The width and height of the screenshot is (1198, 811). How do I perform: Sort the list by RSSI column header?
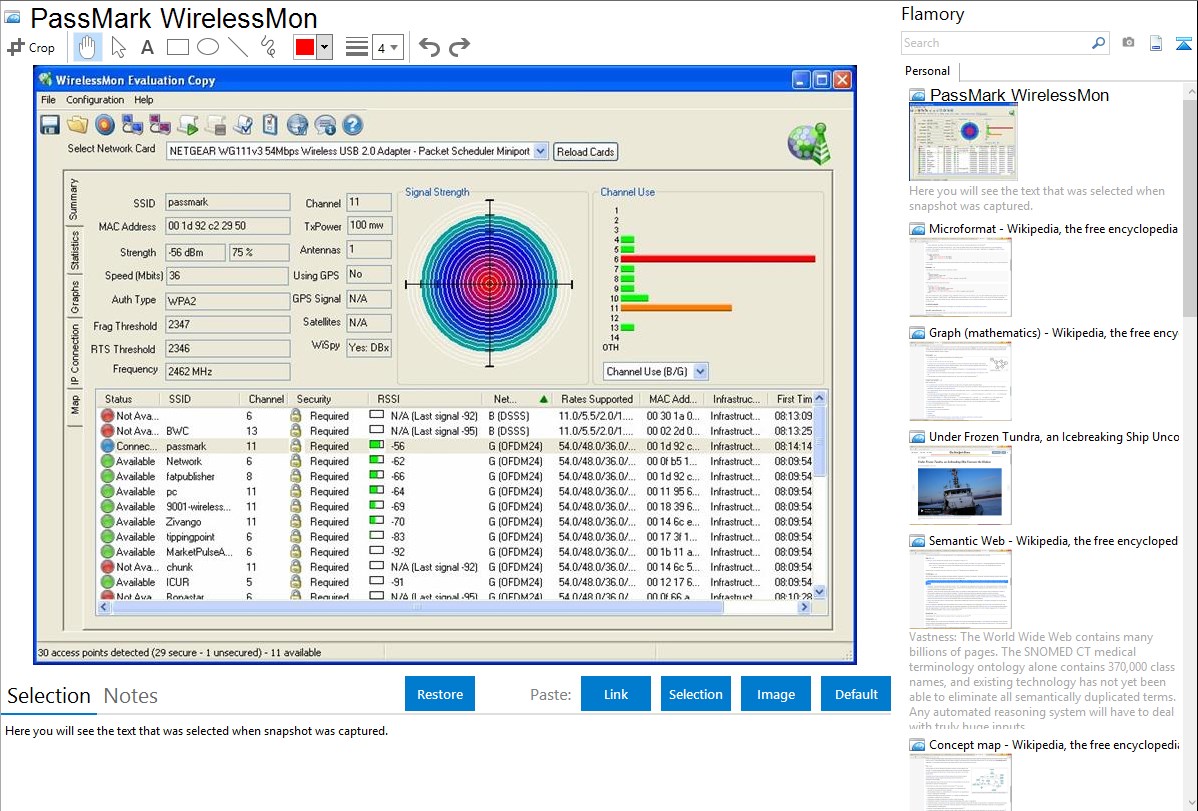coord(388,399)
